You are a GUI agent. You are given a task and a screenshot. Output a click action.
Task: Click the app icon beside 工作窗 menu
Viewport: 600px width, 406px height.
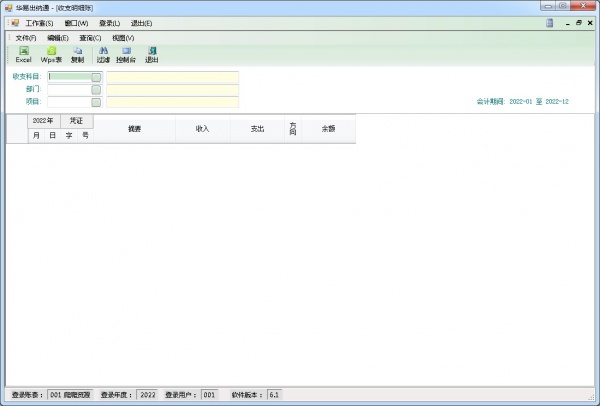coord(15,23)
